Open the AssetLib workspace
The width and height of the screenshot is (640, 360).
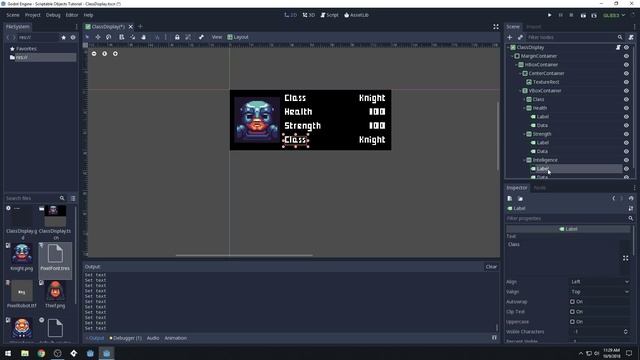(x=356, y=15)
